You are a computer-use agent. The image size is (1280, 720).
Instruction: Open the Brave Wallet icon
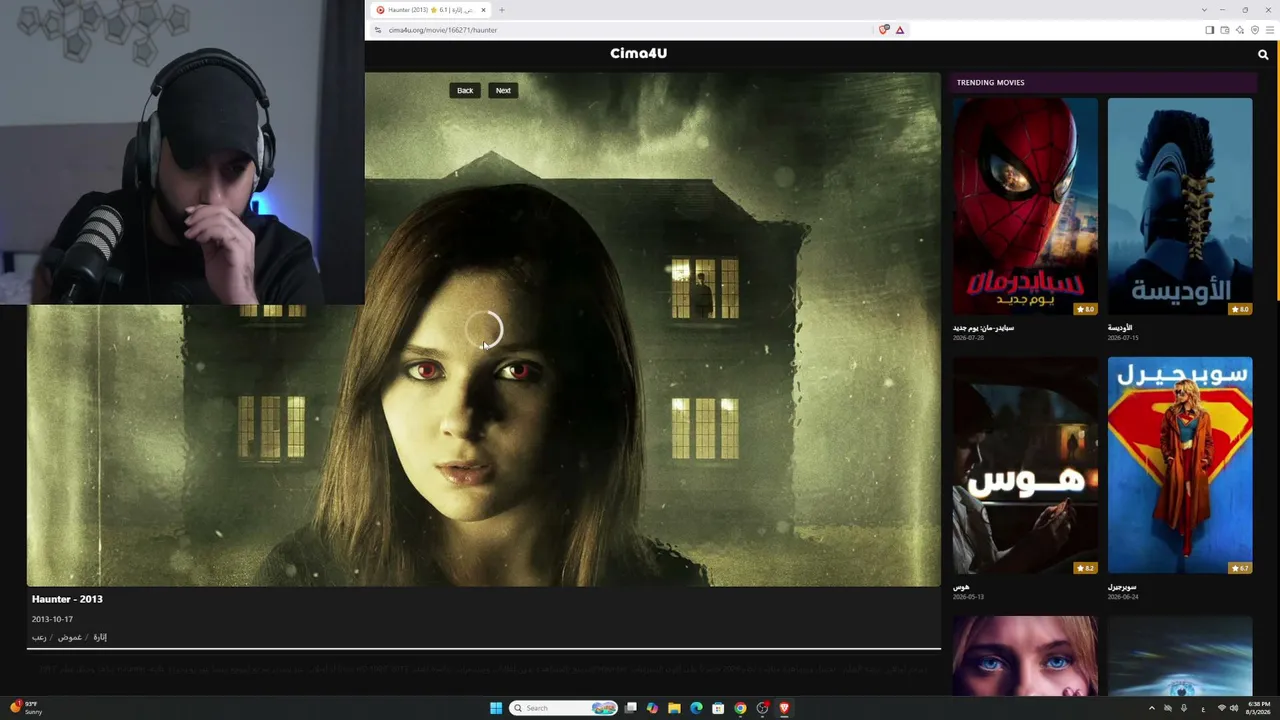coord(1225,30)
